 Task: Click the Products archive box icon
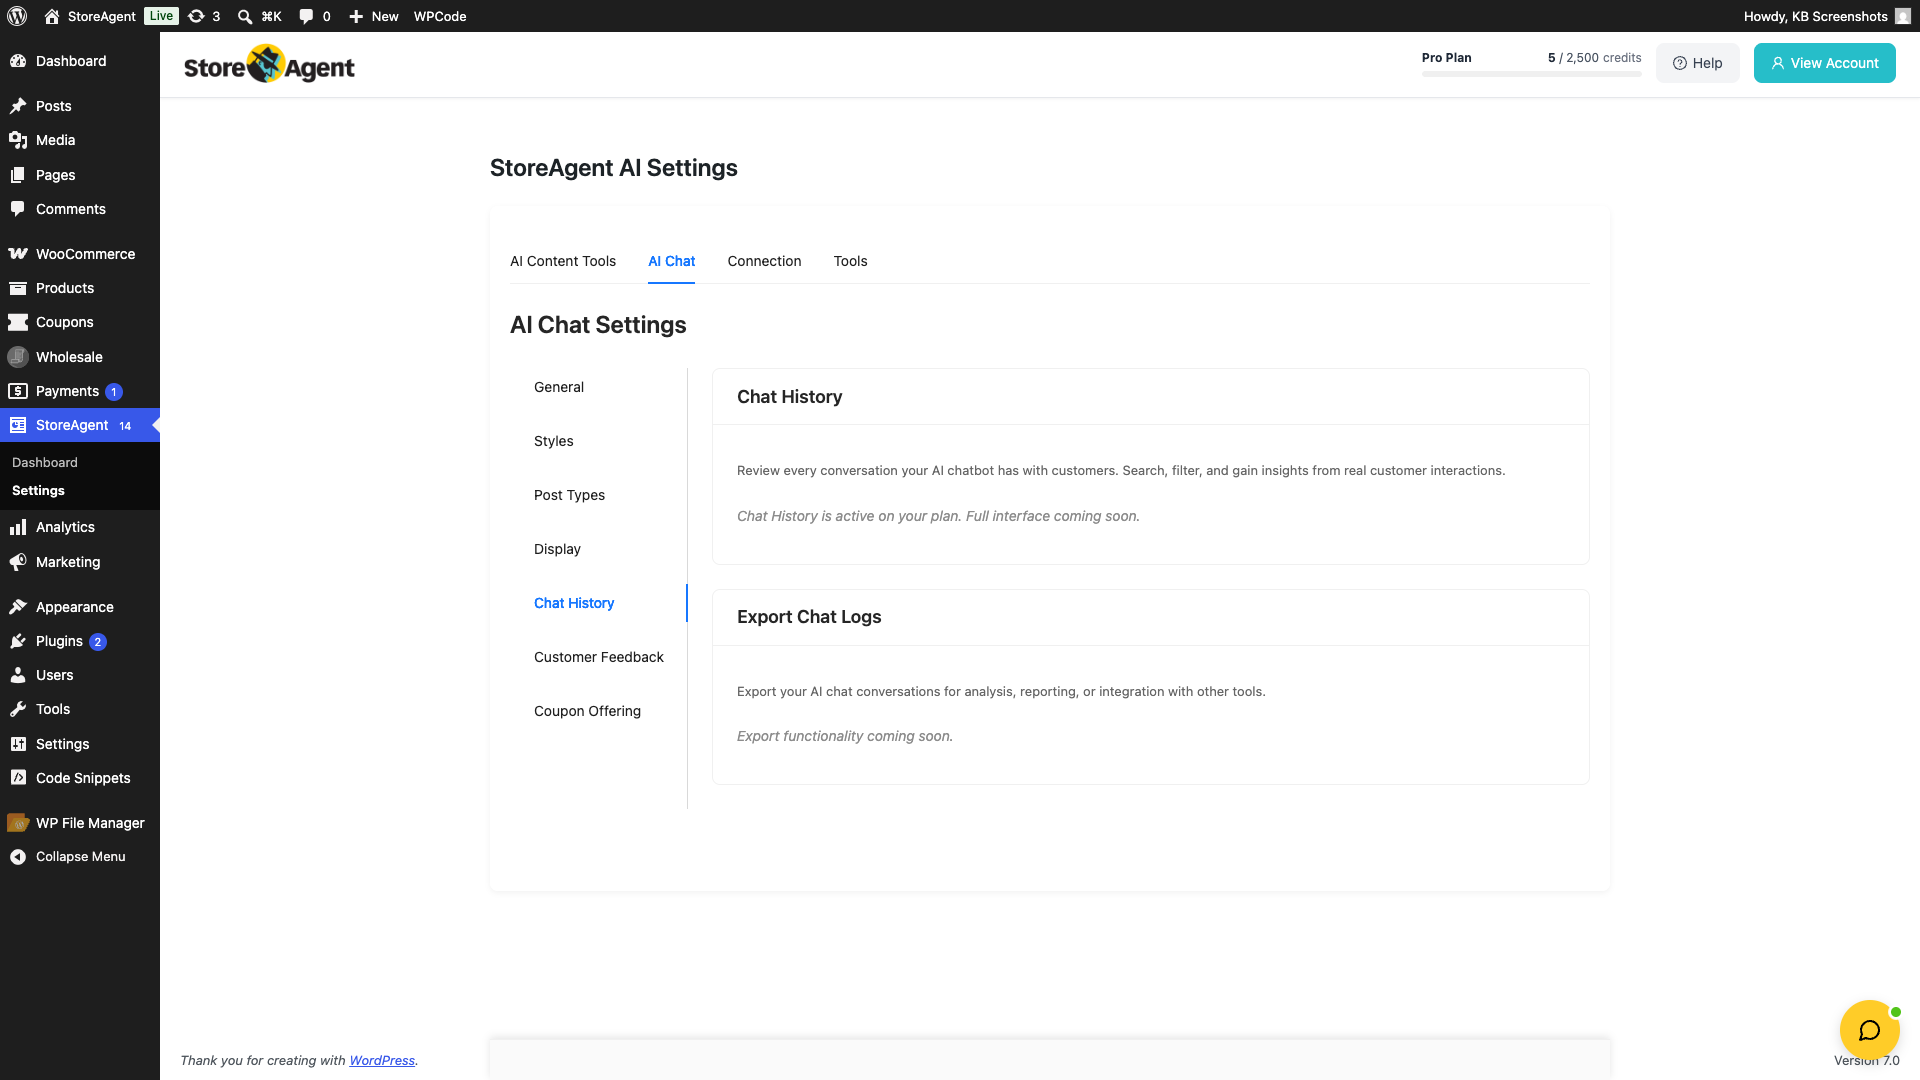point(18,288)
